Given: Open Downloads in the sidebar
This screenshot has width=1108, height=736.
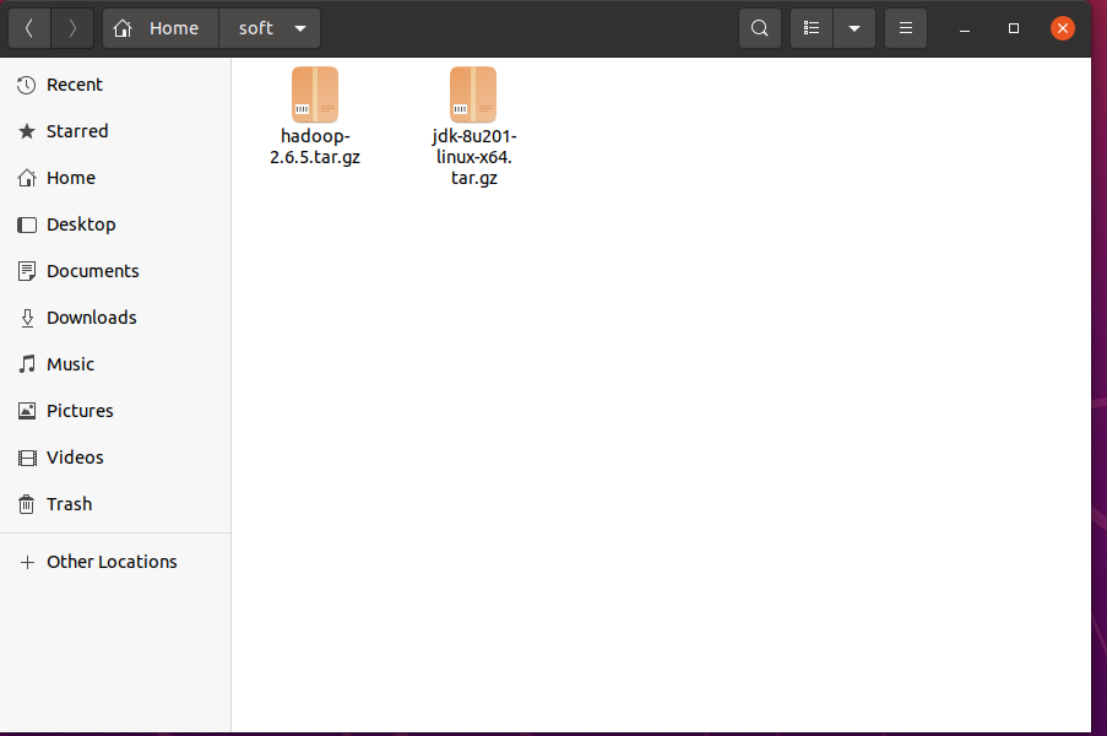Looking at the screenshot, I should 115,318.
